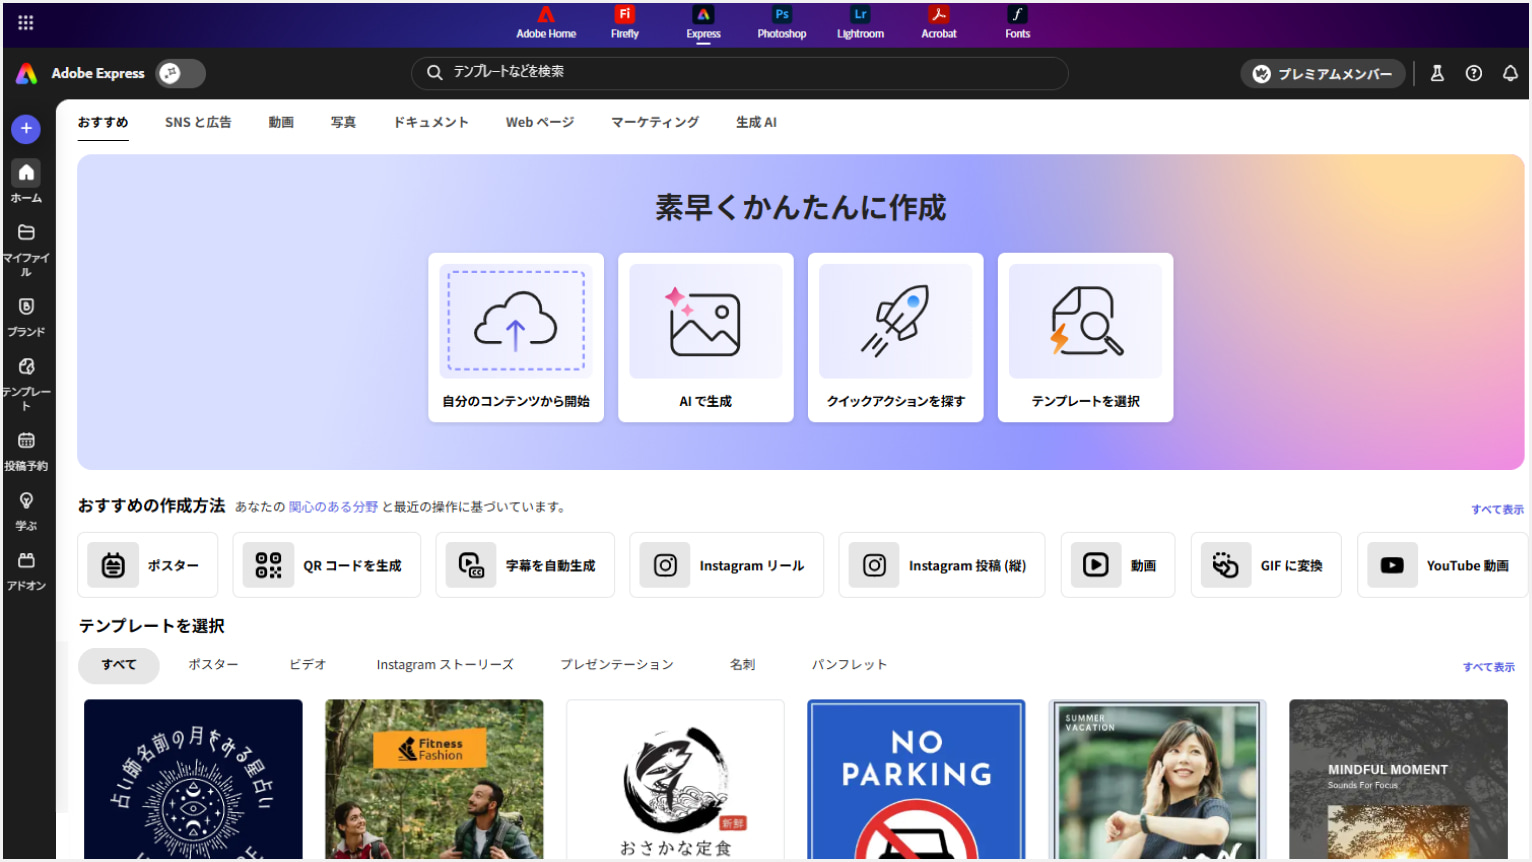Open 学ぶ learning section in sidebar
This screenshot has width=1532, height=862.
tap(25, 505)
